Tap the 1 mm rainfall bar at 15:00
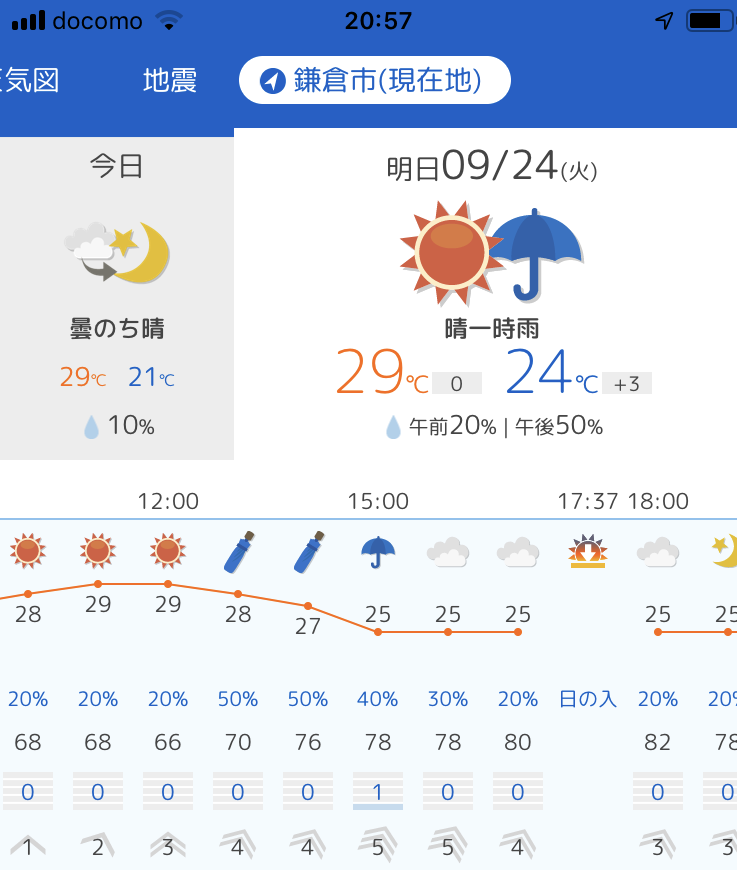Image resolution: width=737 pixels, height=870 pixels. coord(378,792)
